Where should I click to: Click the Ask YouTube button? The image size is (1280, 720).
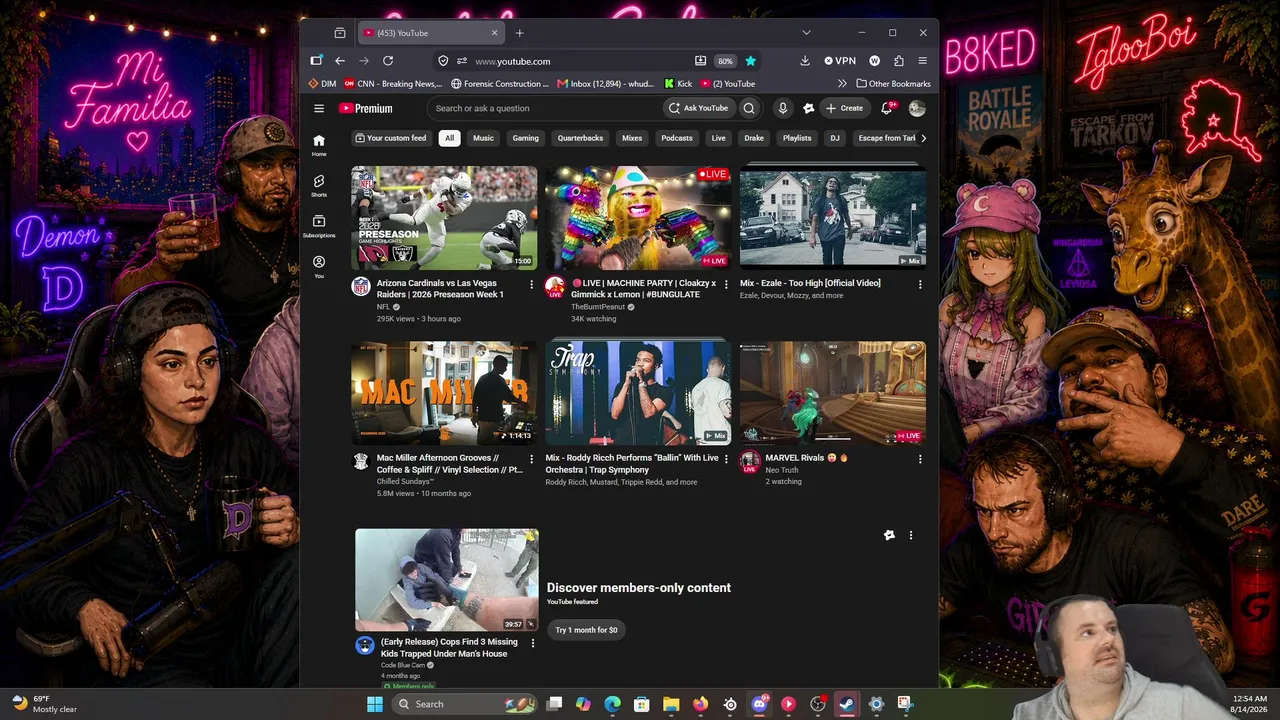click(699, 108)
